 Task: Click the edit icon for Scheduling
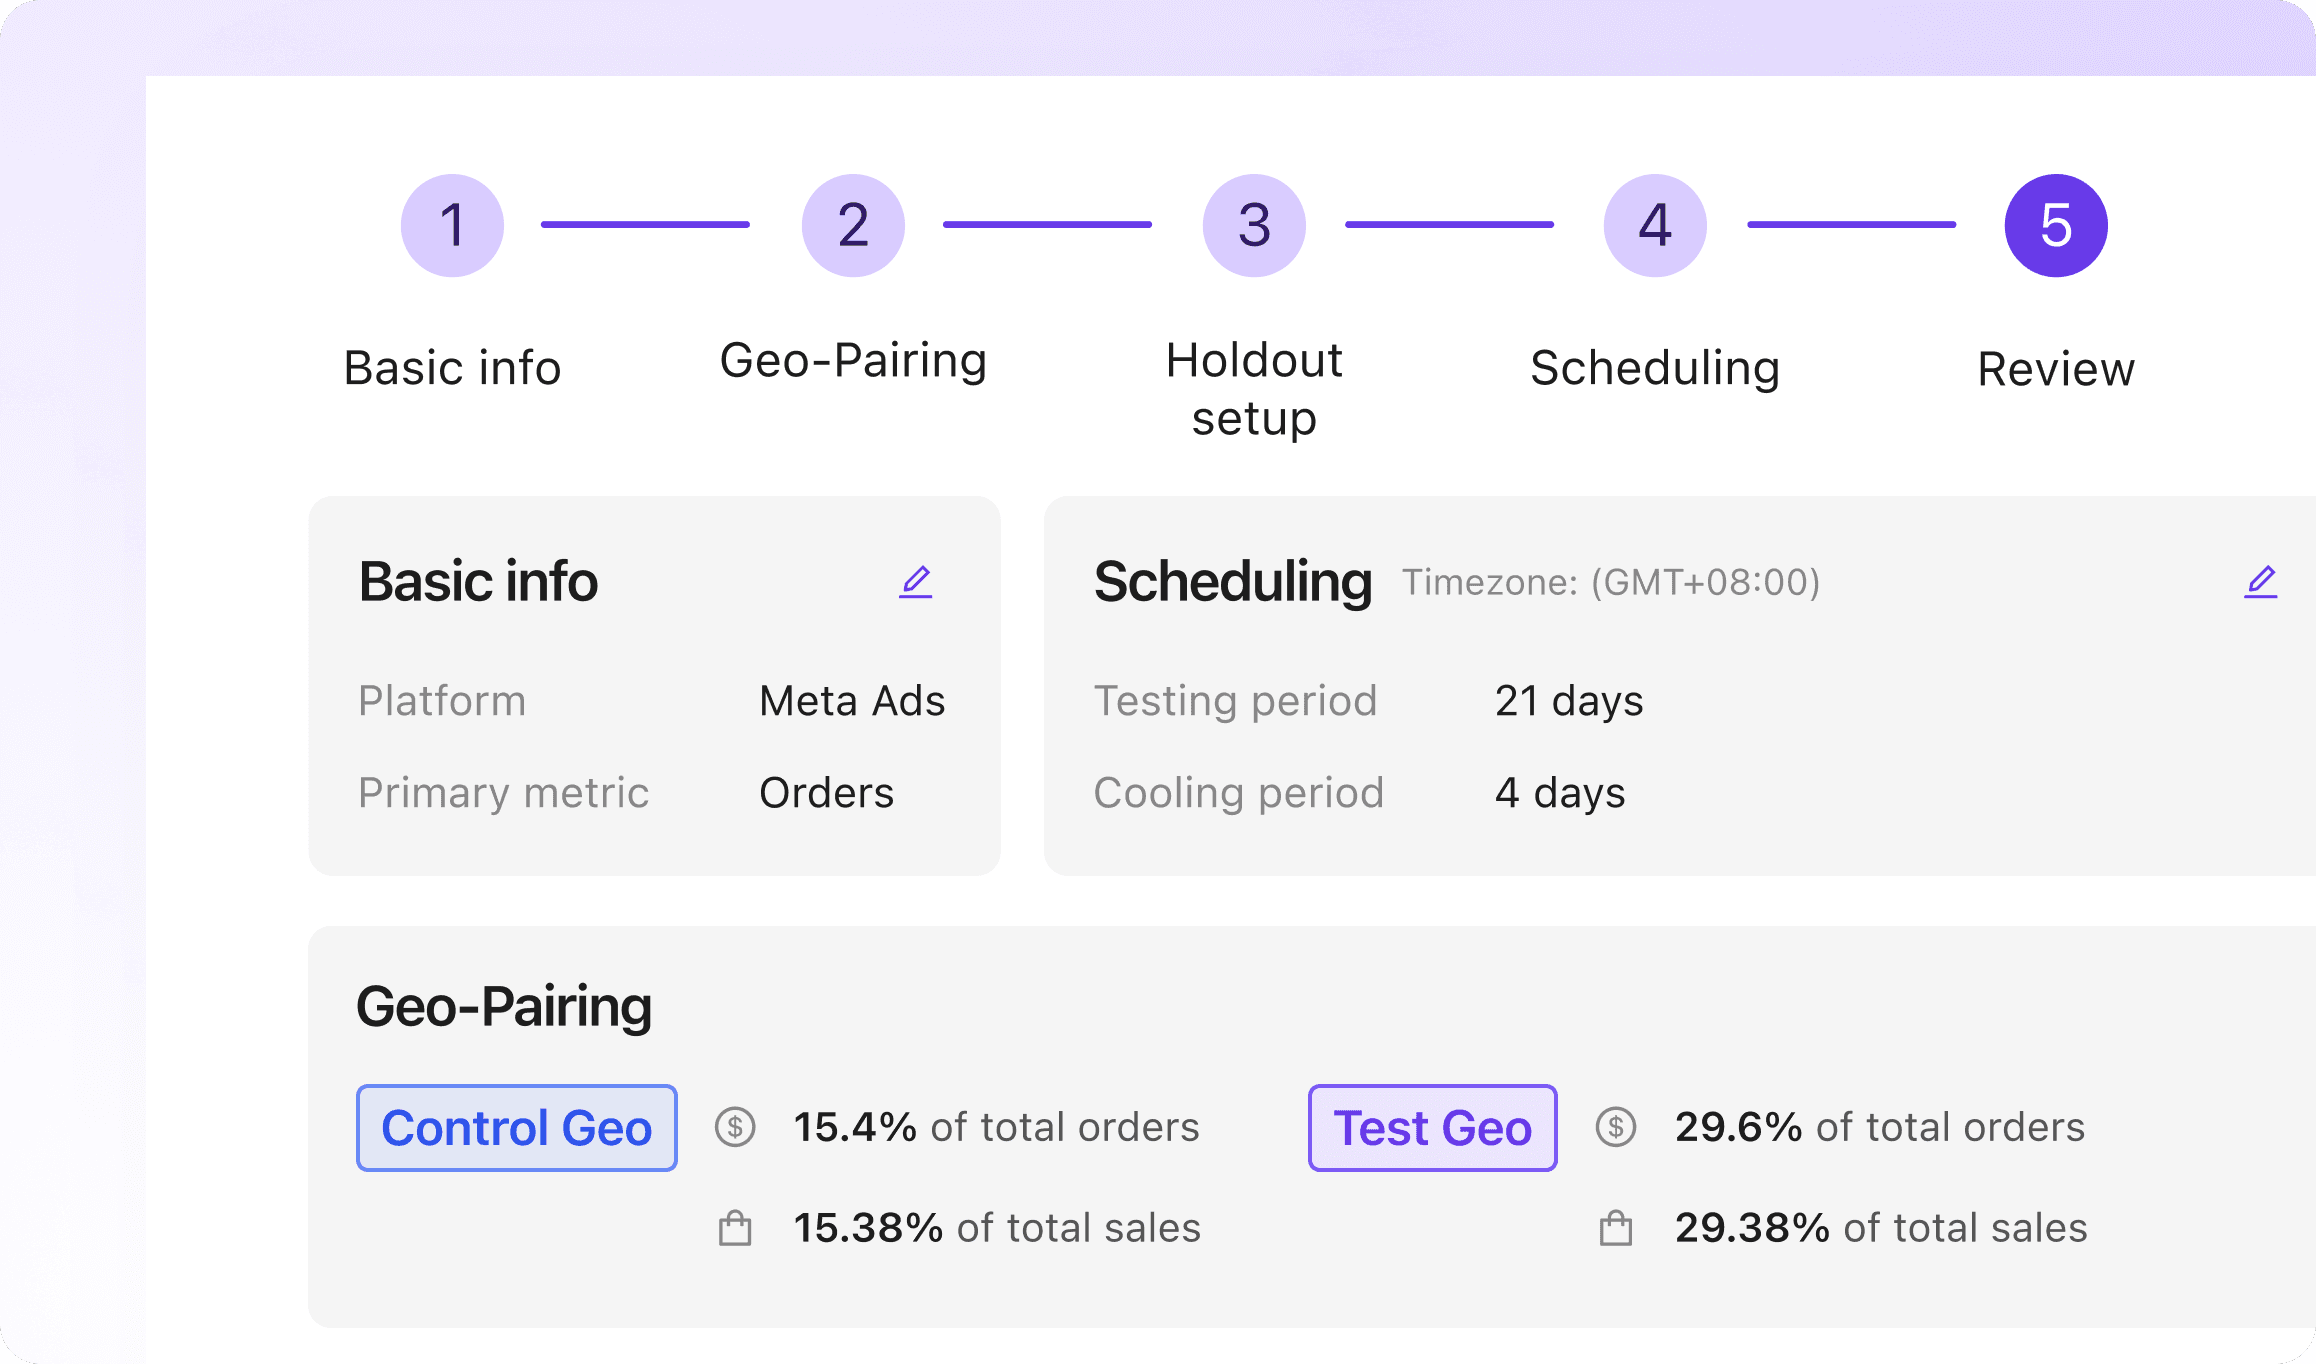pyautogui.click(x=2261, y=581)
